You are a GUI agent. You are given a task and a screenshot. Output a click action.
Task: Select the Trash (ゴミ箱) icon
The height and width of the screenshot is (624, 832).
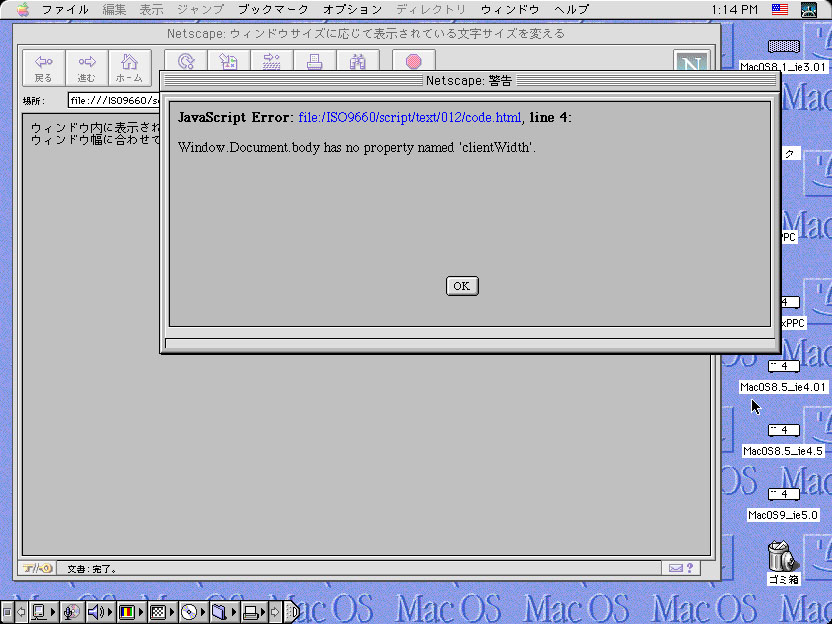coord(783,556)
